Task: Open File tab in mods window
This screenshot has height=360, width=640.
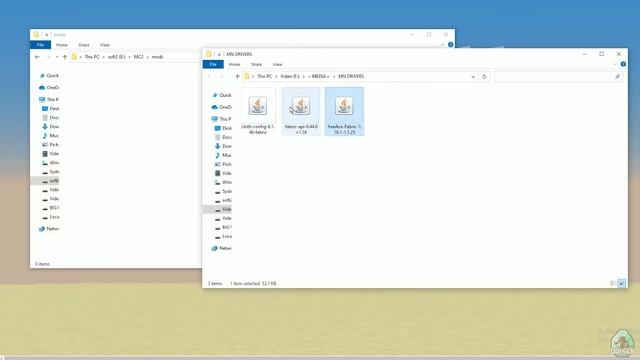Action: point(40,45)
